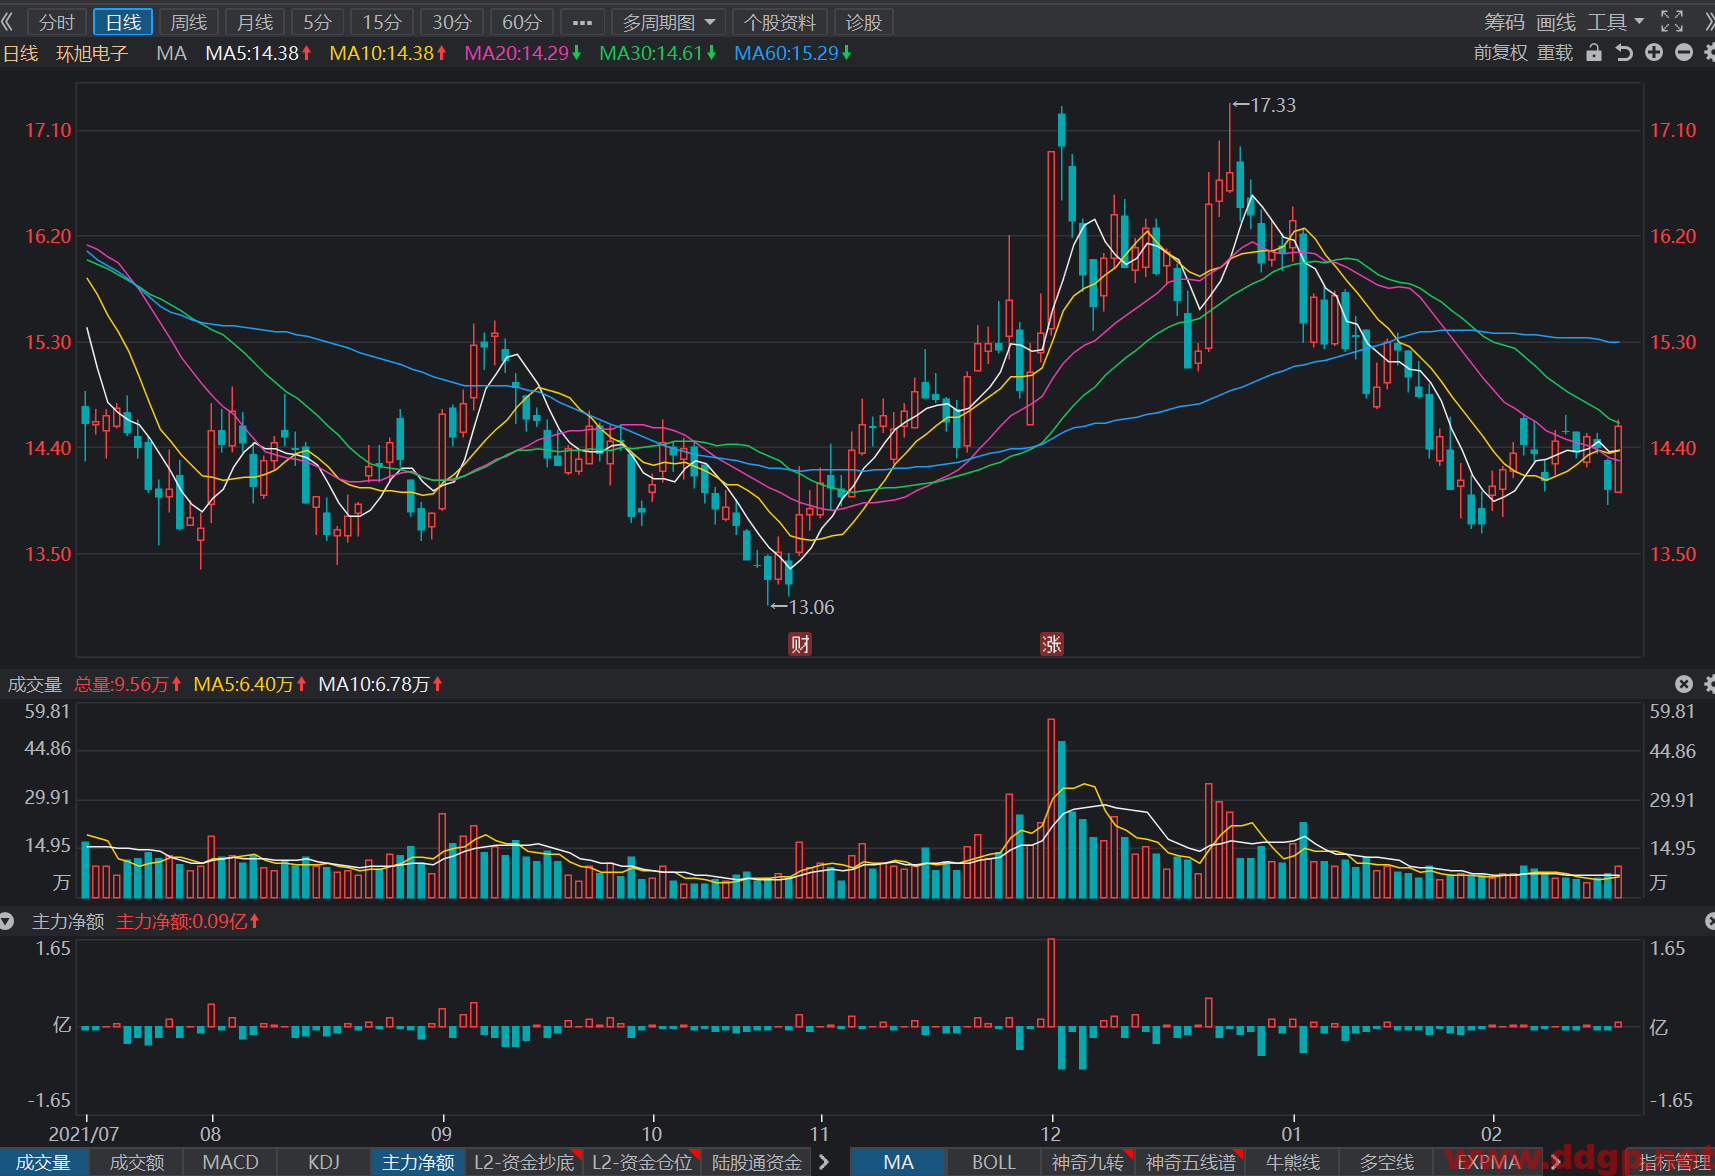Viewport: 1715px width, 1176px height.
Task: Click 13.06 low price marker
Action: tap(803, 607)
